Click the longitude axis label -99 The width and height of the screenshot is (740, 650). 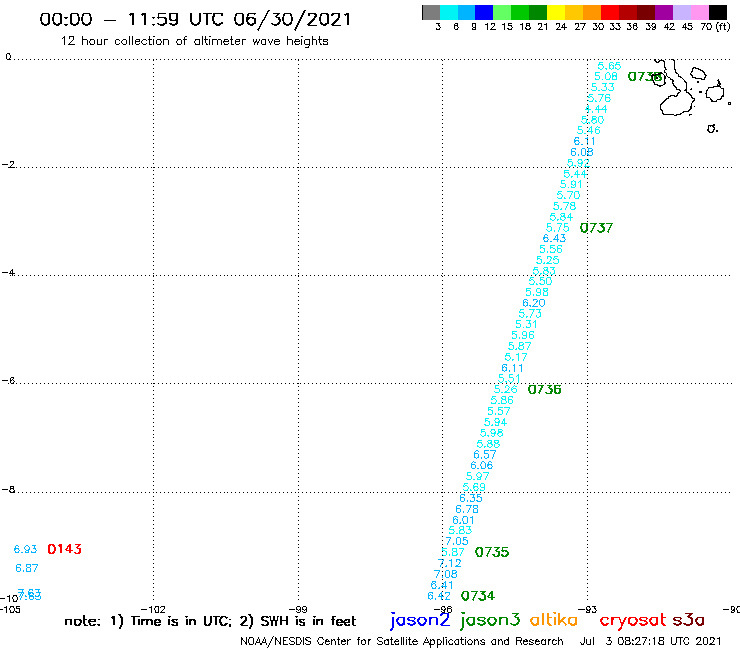[x=298, y=609]
